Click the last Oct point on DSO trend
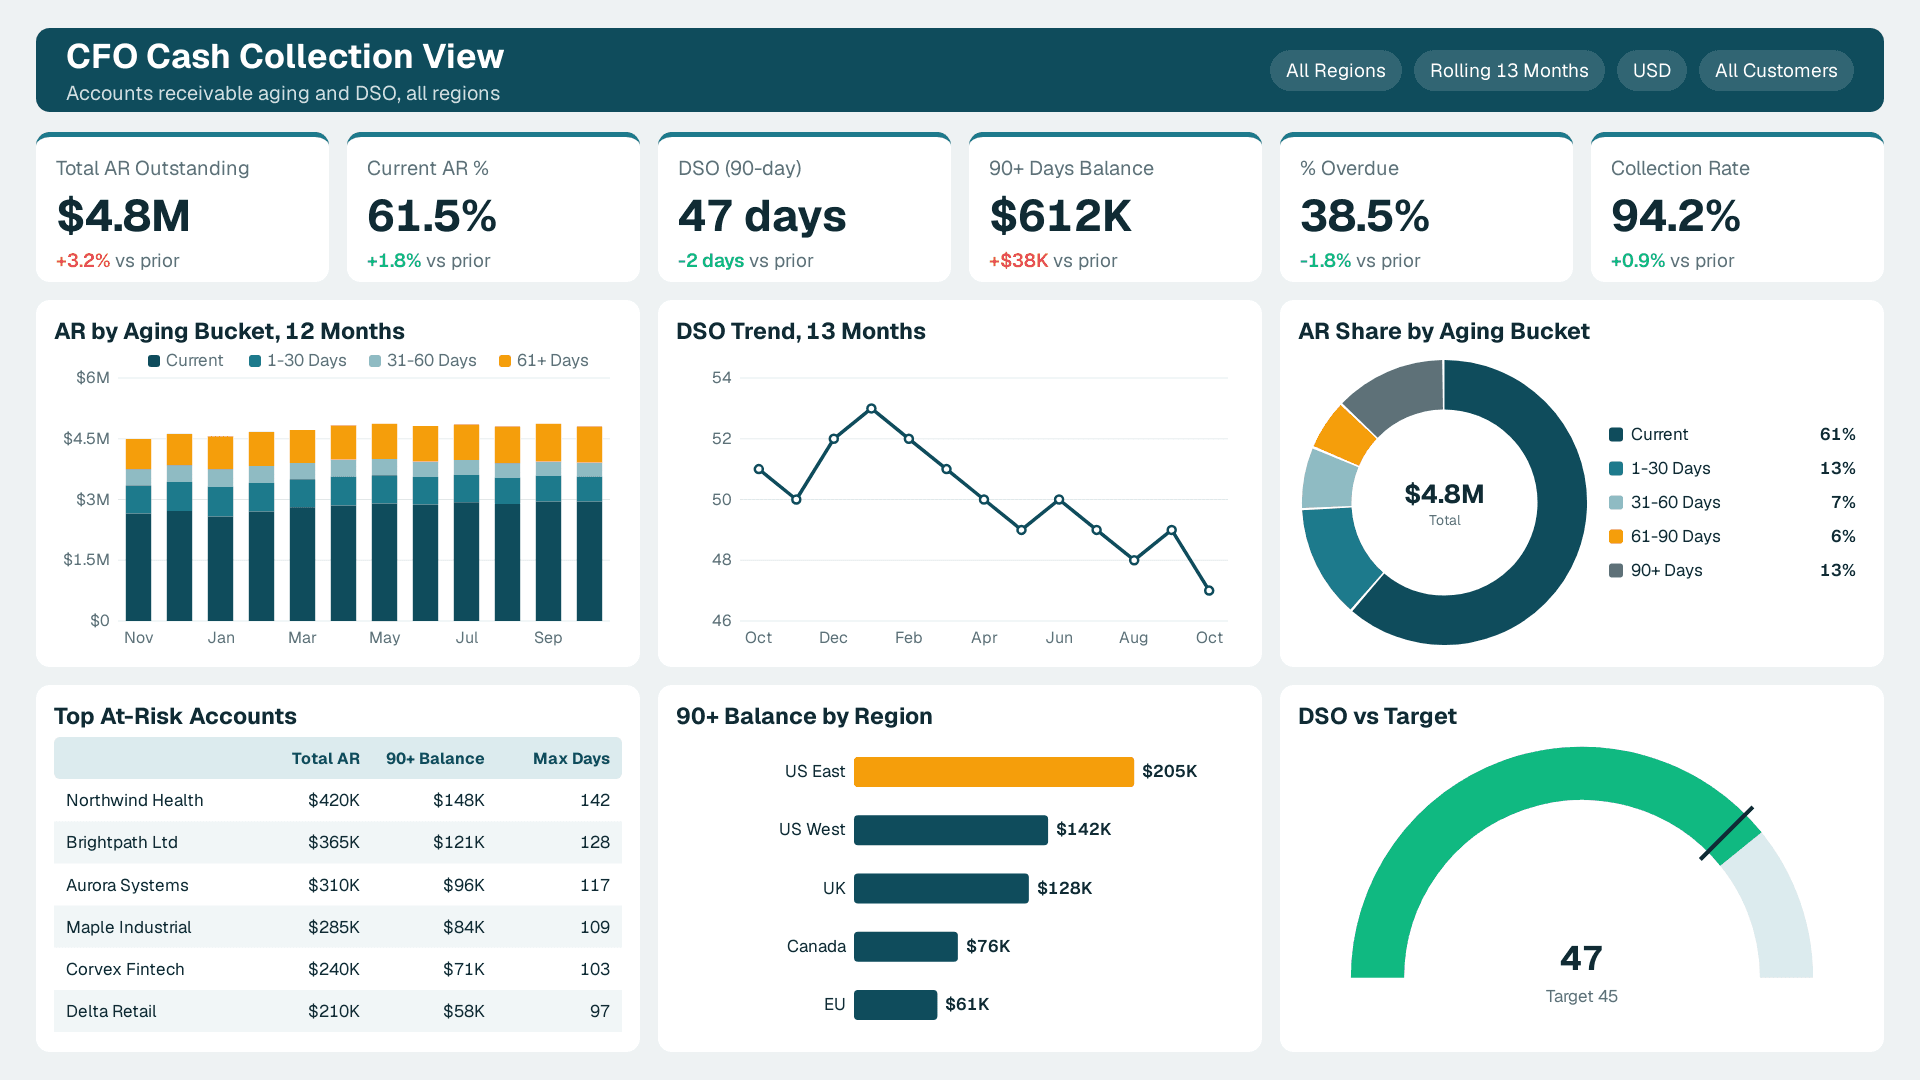1920x1080 pixels. 1209,591
